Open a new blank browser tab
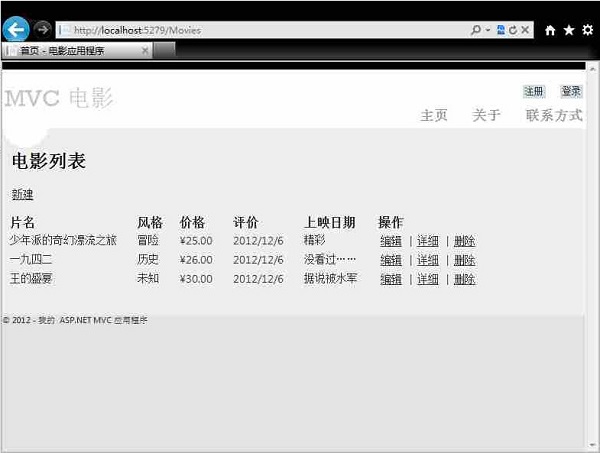The width and height of the screenshot is (600, 453). tap(165, 50)
